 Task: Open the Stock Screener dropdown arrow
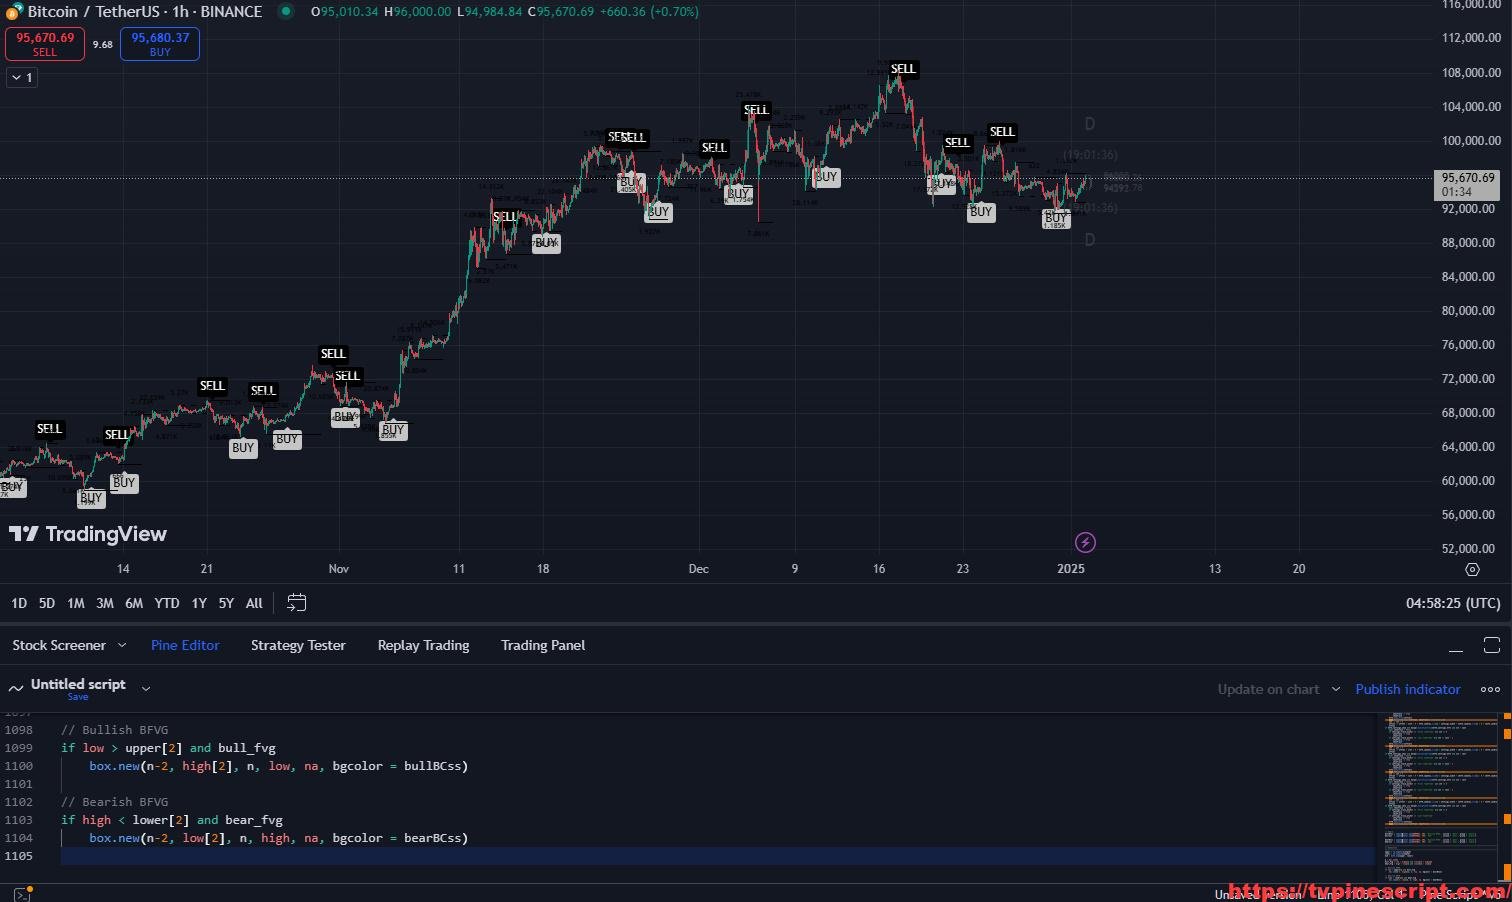point(122,646)
